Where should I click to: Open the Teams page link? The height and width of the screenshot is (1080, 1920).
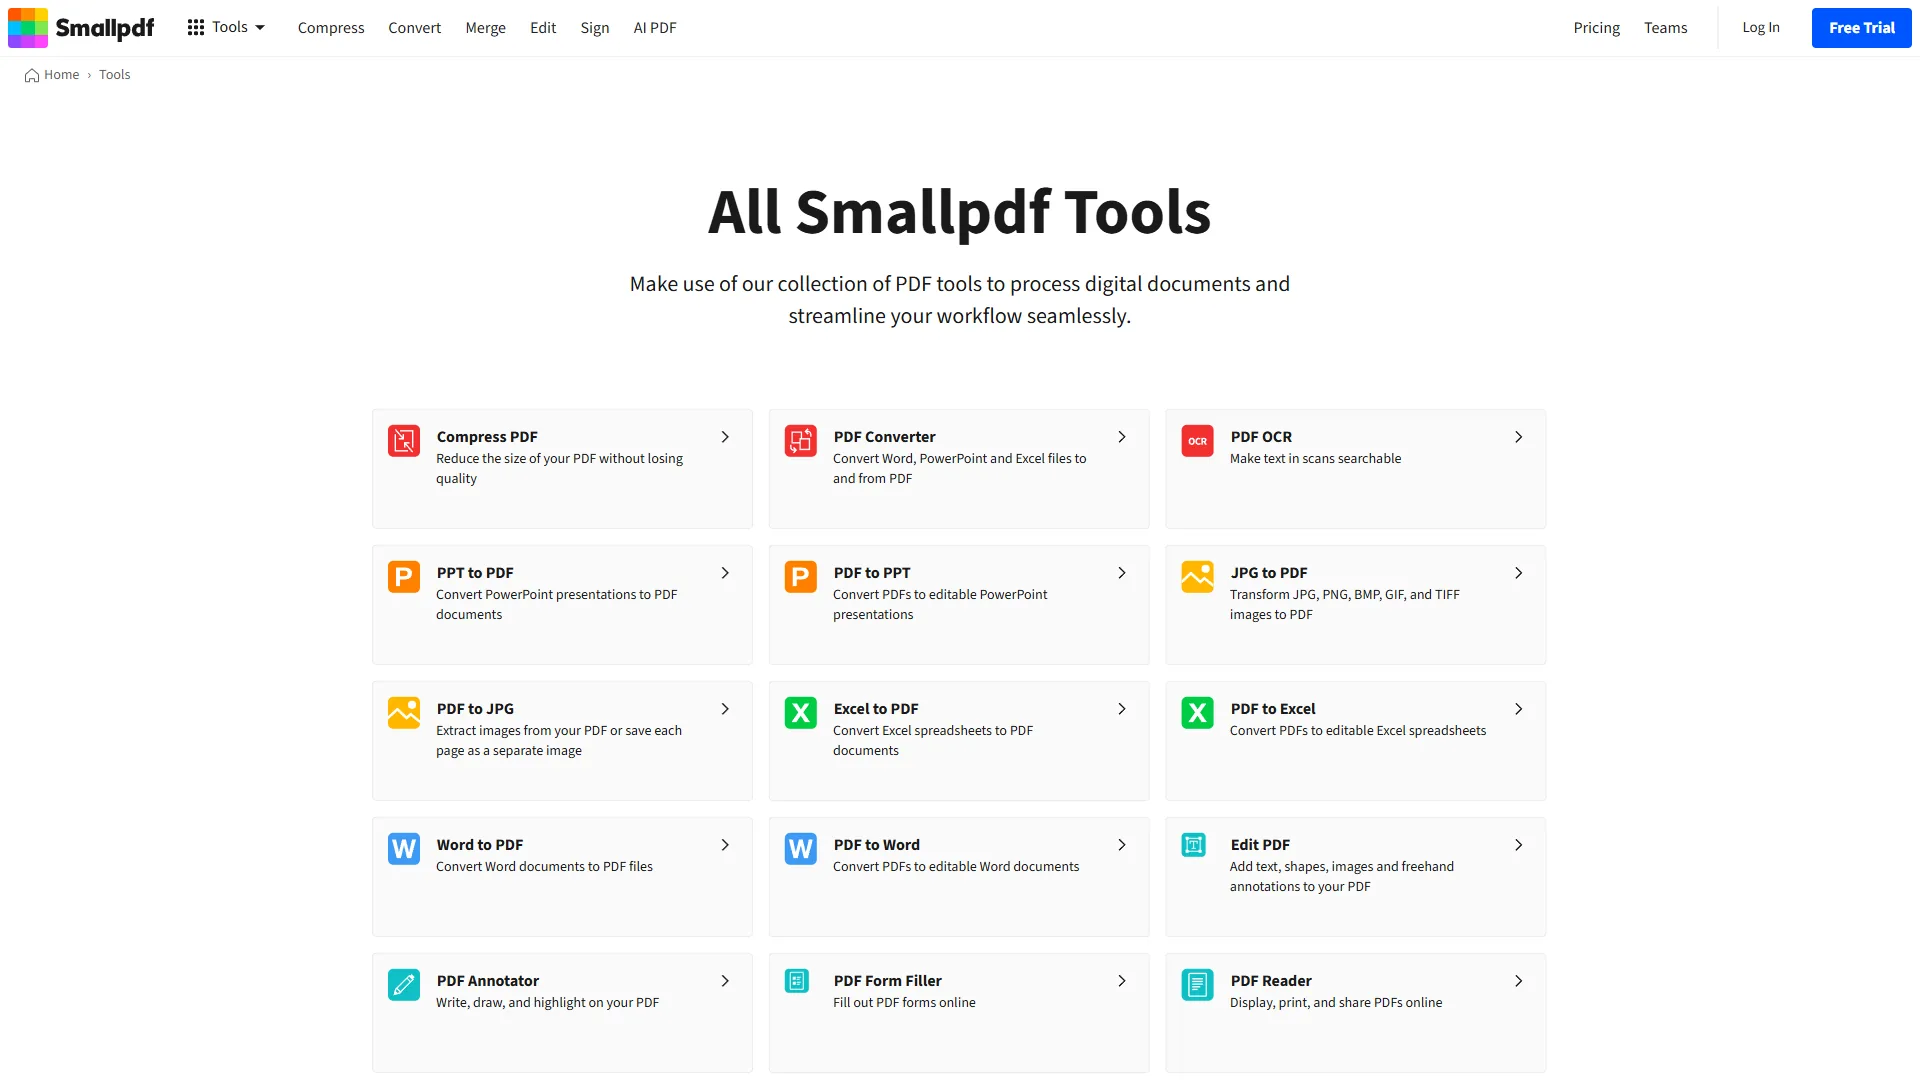pyautogui.click(x=1665, y=28)
